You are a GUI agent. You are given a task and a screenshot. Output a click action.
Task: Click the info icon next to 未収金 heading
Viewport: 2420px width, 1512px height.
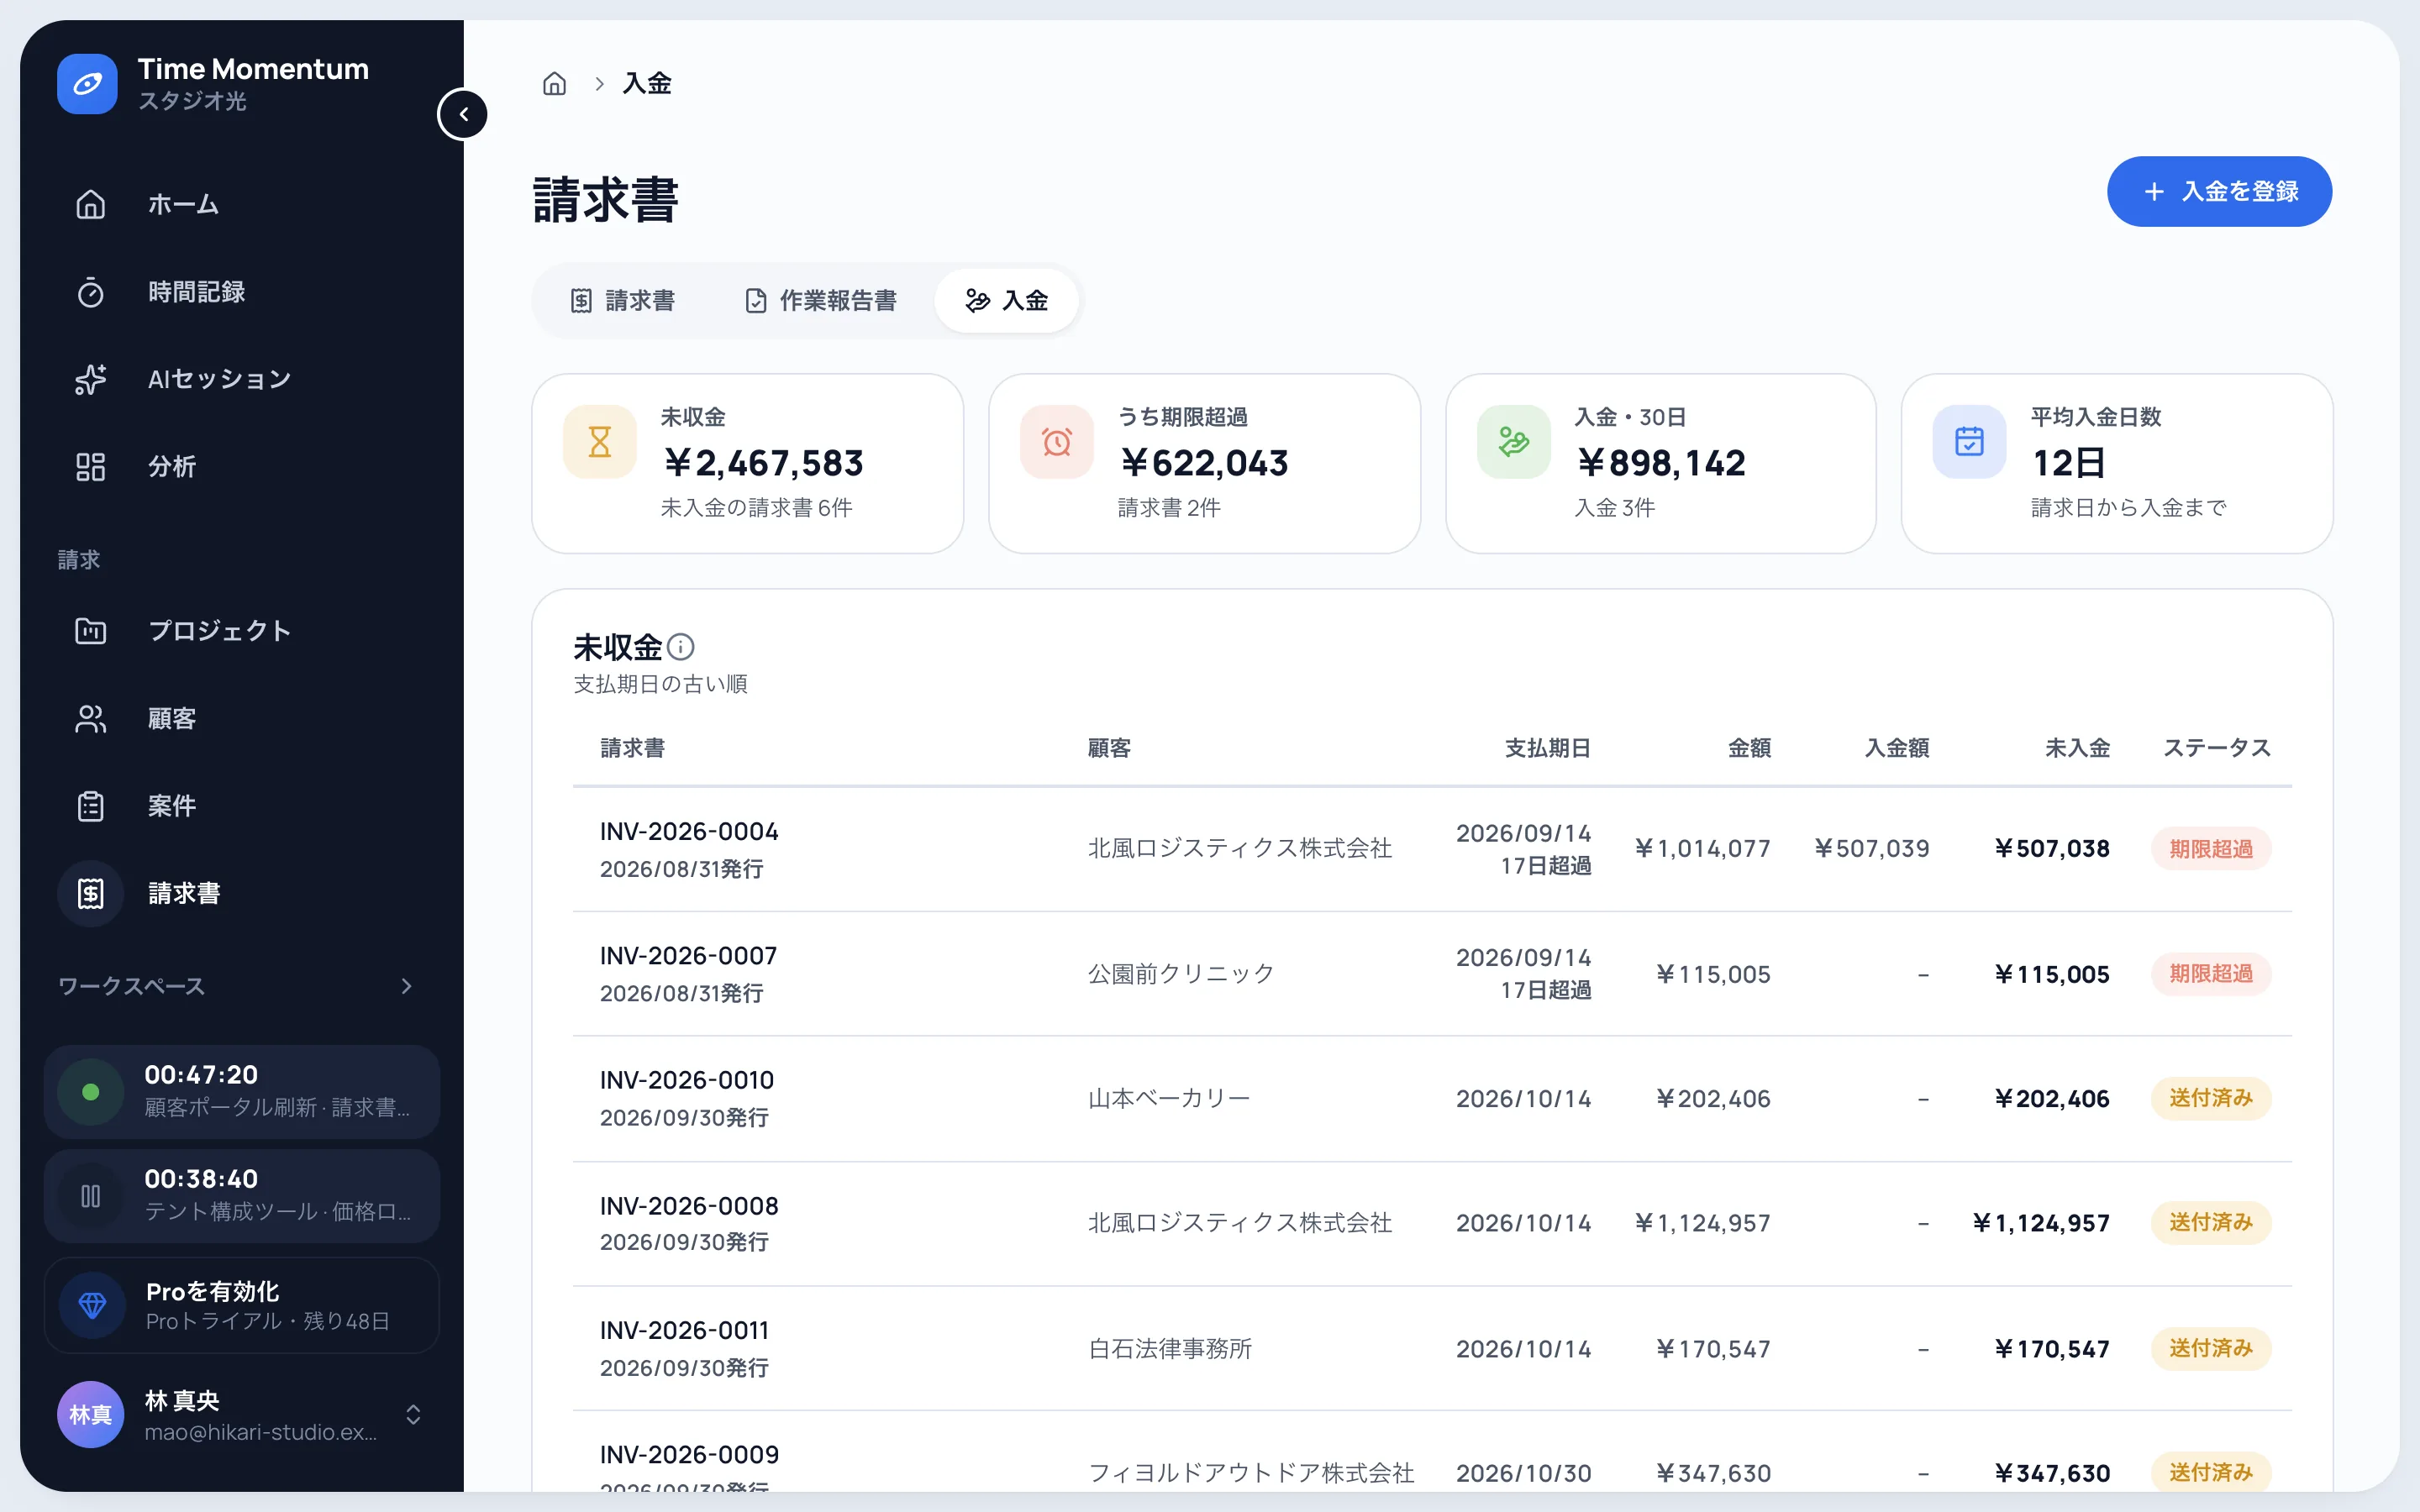(x=680, y=647)
